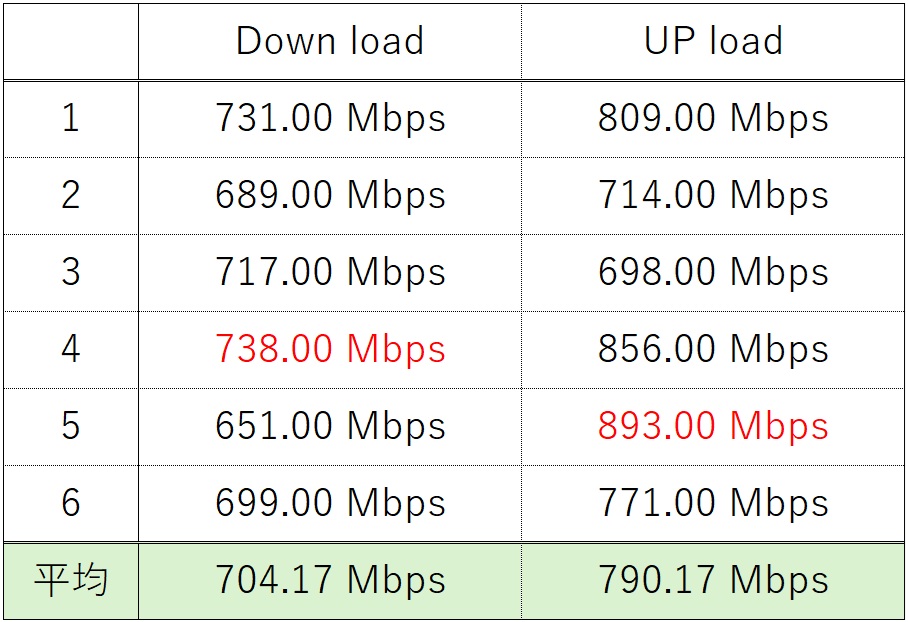The image size is (908, 622).
Task: Click the 856.00 Mbps cell
Action: click(x=713, y=349)
